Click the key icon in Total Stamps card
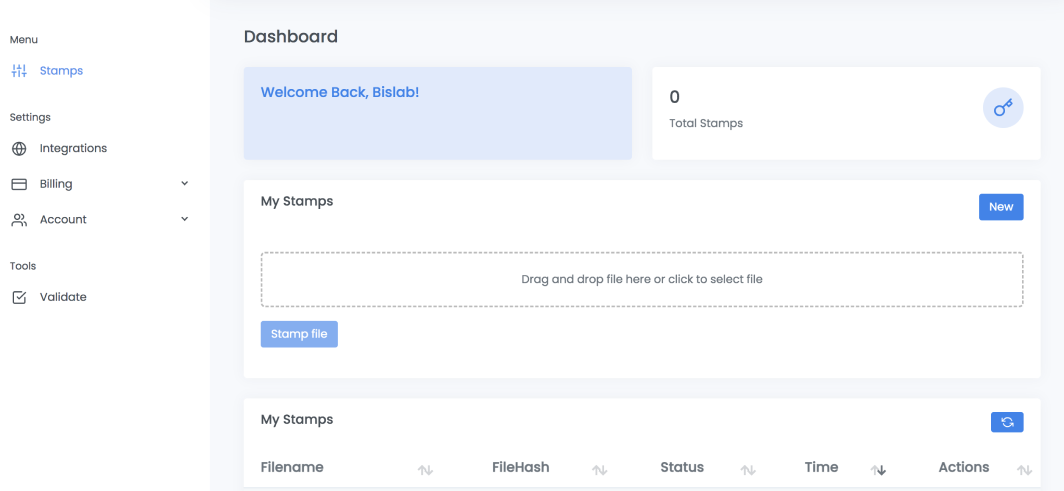 click(1003, 108)
